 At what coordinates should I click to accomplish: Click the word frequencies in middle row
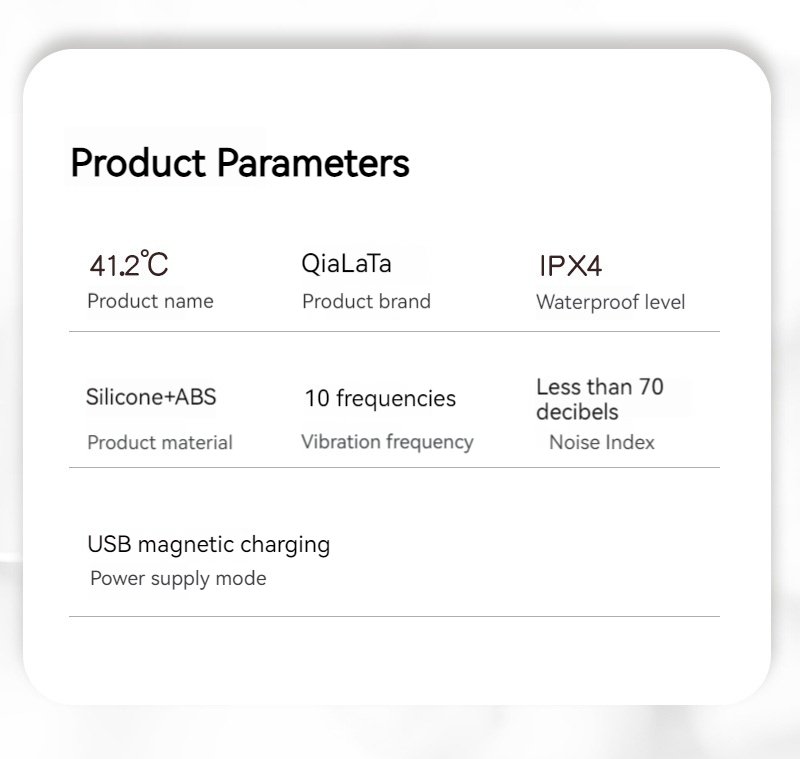396,398
